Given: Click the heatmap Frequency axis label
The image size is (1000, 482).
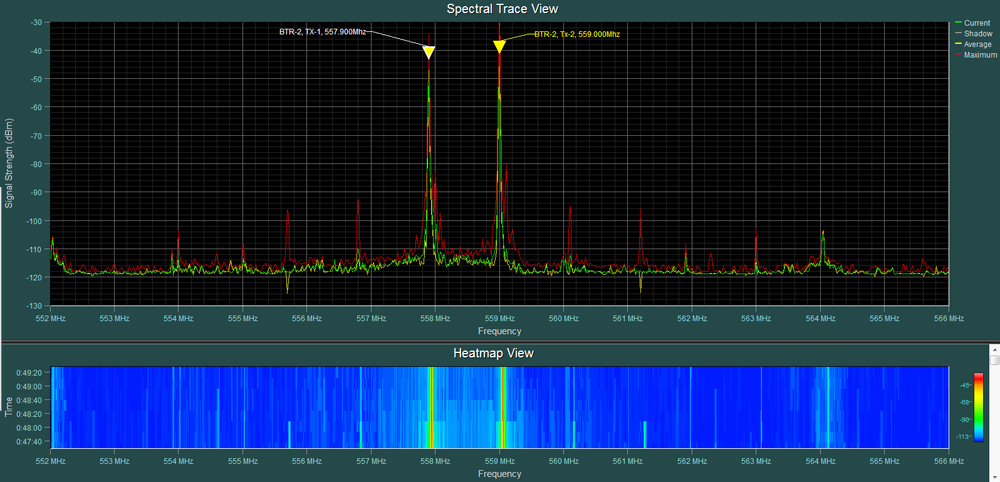Looking at the screenshot, I should click(499, 474).
